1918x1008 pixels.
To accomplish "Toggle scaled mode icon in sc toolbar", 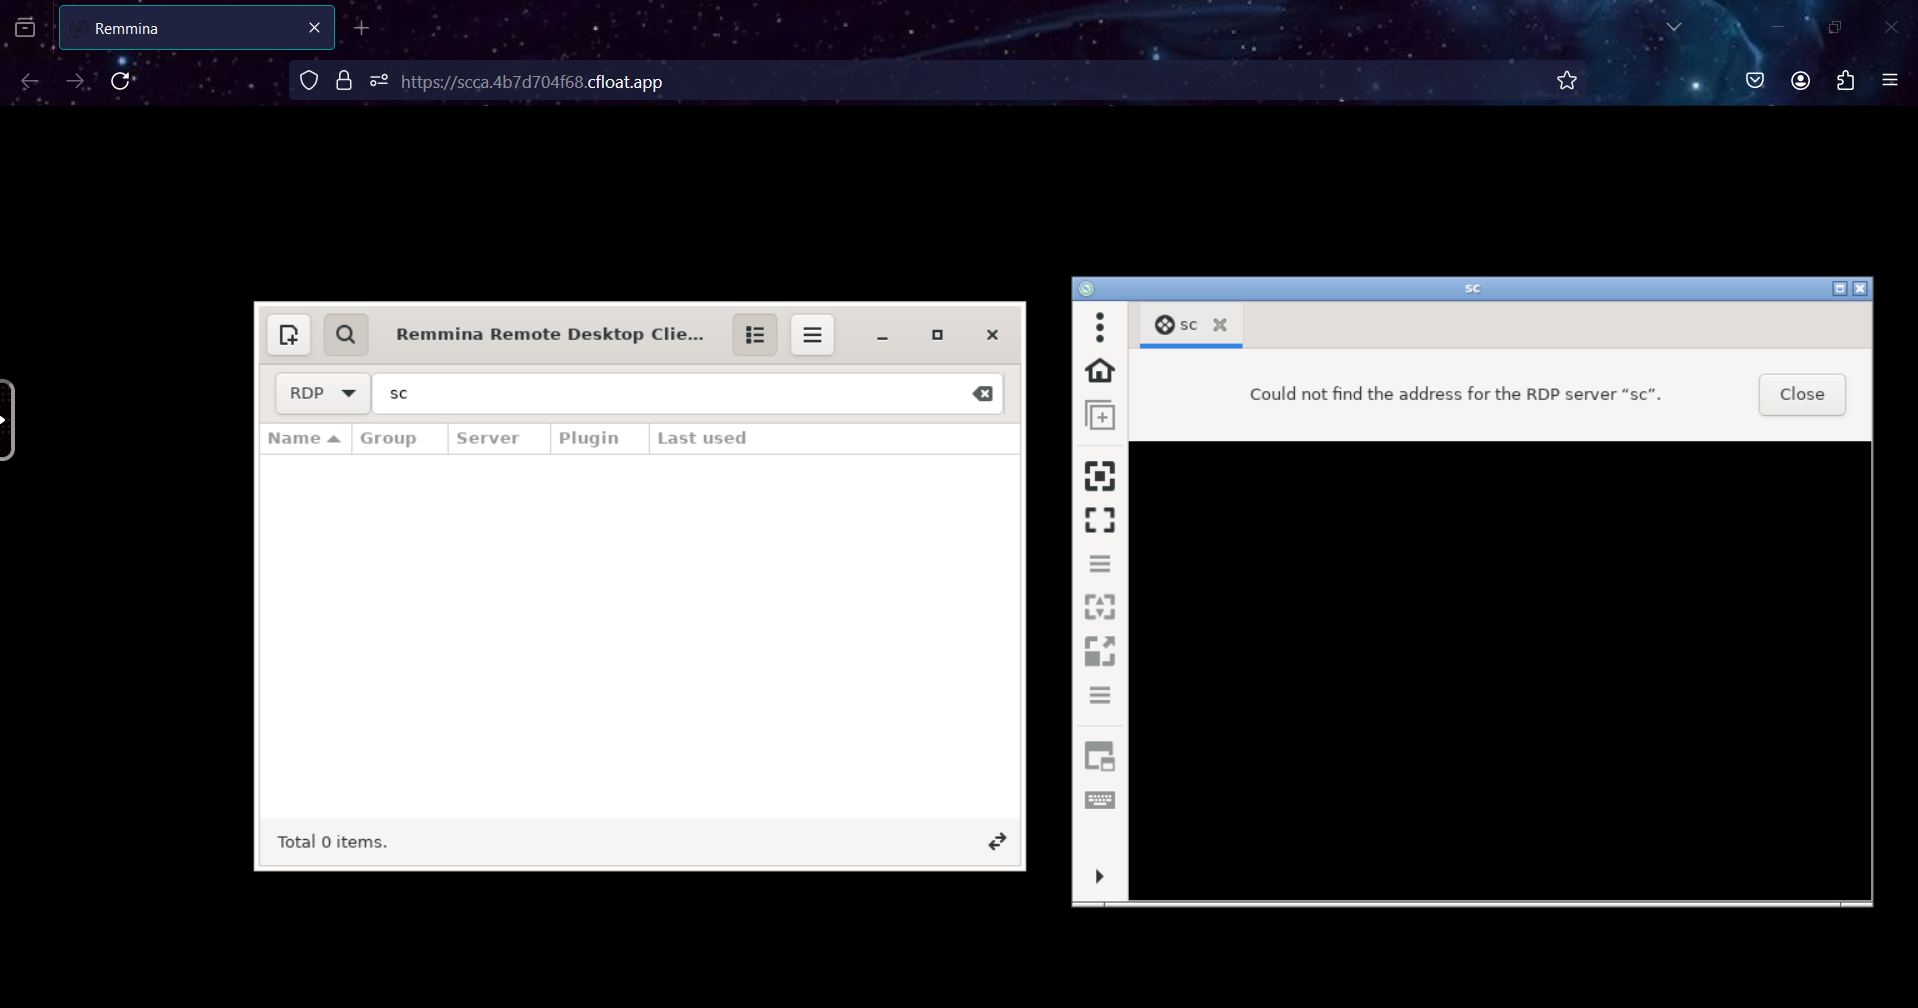I will [1100, 651].
